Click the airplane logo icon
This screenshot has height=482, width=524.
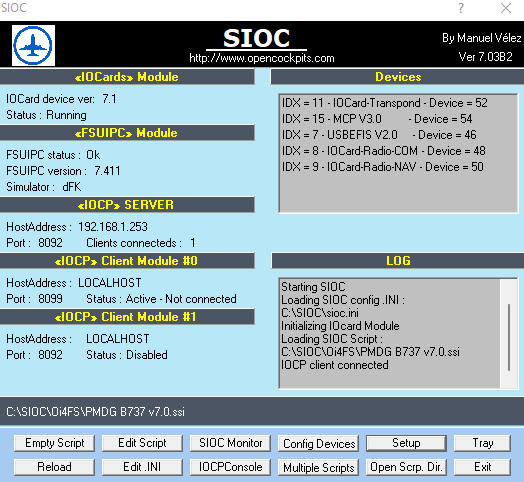pyautogui.click(x=33, y=45)
